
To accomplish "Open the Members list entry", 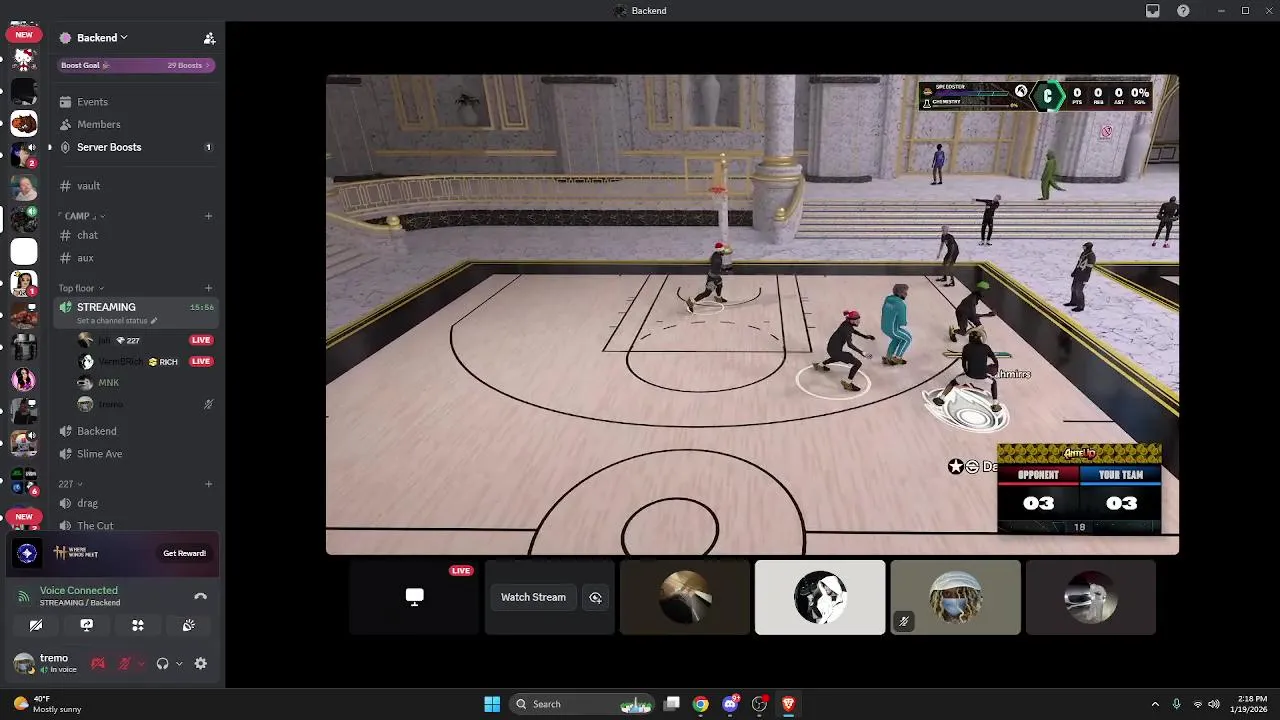I will (x=135, y=124).
